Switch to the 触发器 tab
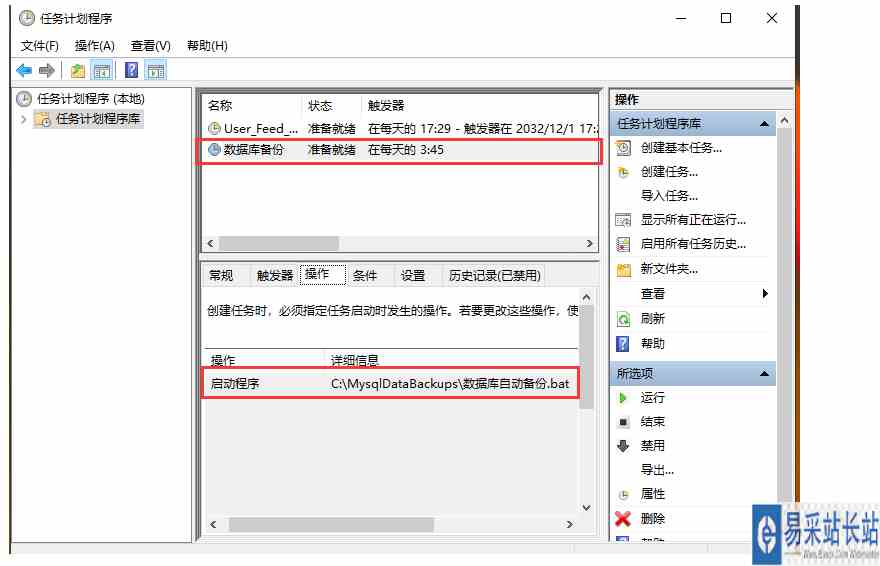The image size is (880, 566). click(x=275, y=275)
